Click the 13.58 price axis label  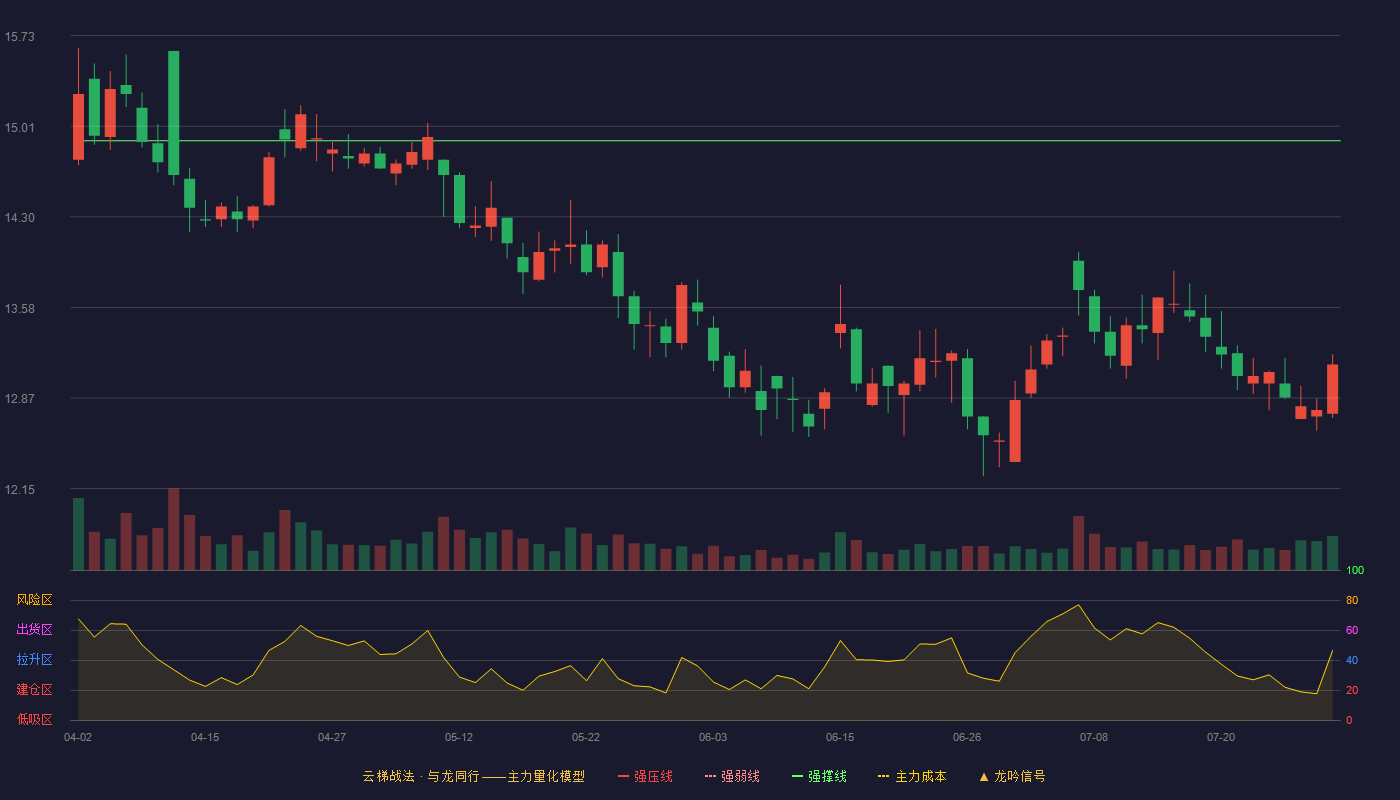tap(19, 308)
